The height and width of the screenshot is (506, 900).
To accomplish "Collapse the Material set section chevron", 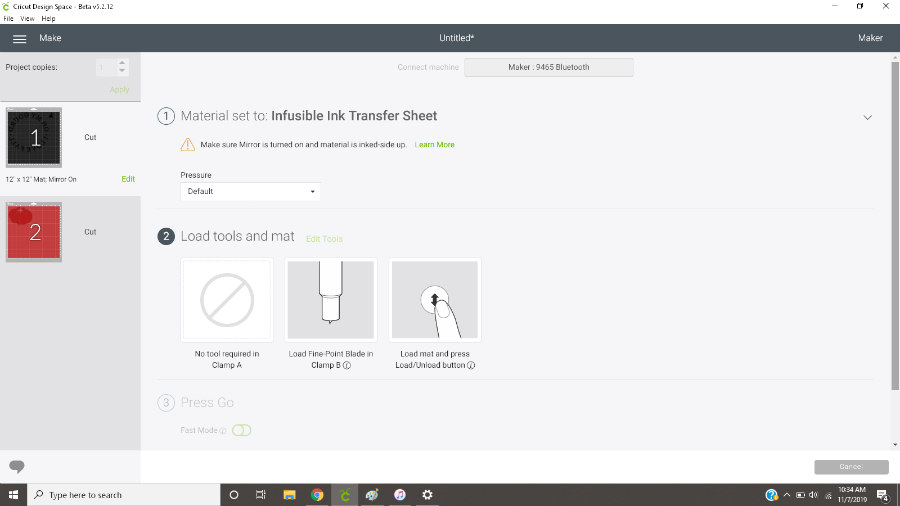I will pyautogui.click(x=867, y=117).
